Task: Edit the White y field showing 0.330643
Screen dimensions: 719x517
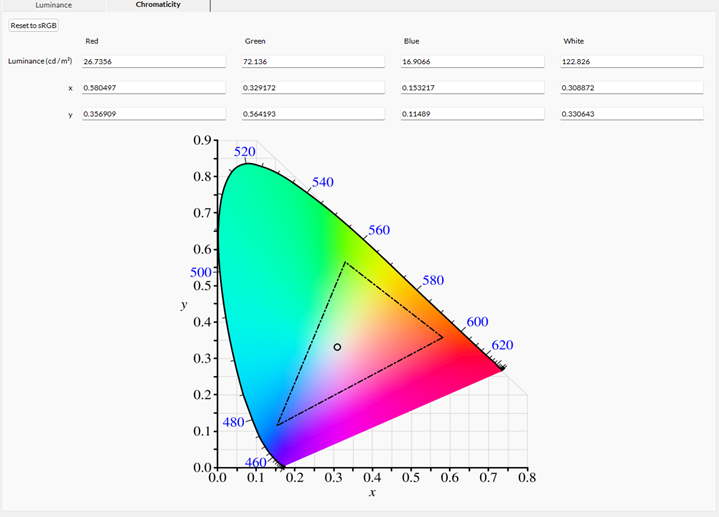Action: [x=632, y=114]
